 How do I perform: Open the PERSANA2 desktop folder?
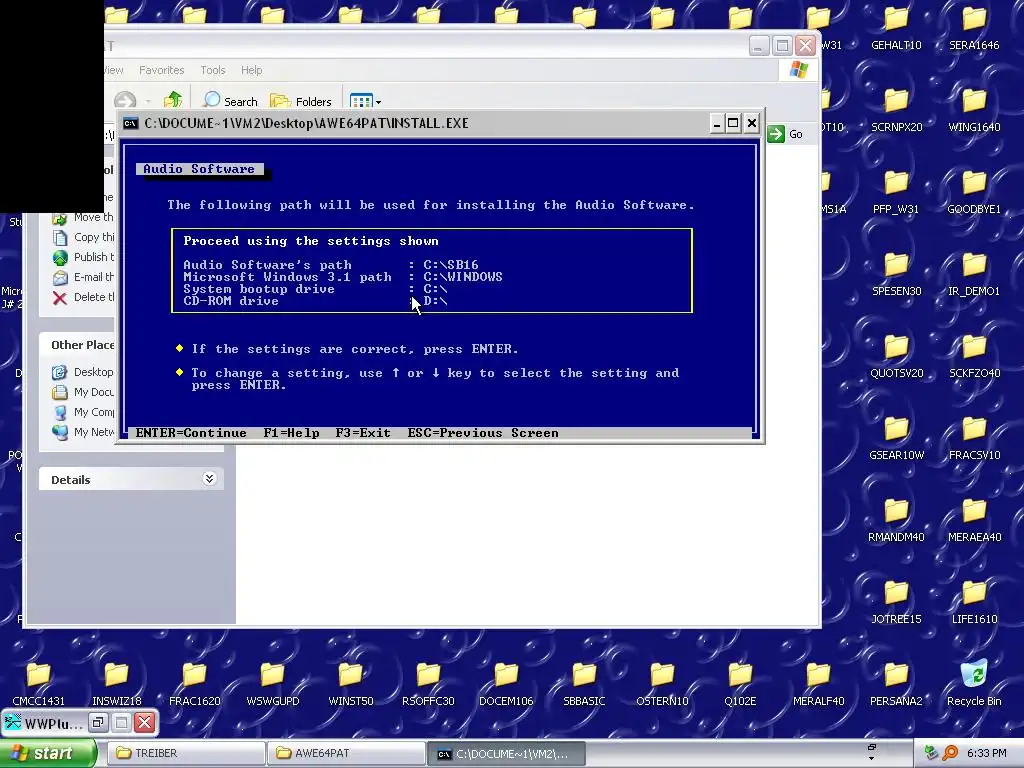tap(896, 684)
